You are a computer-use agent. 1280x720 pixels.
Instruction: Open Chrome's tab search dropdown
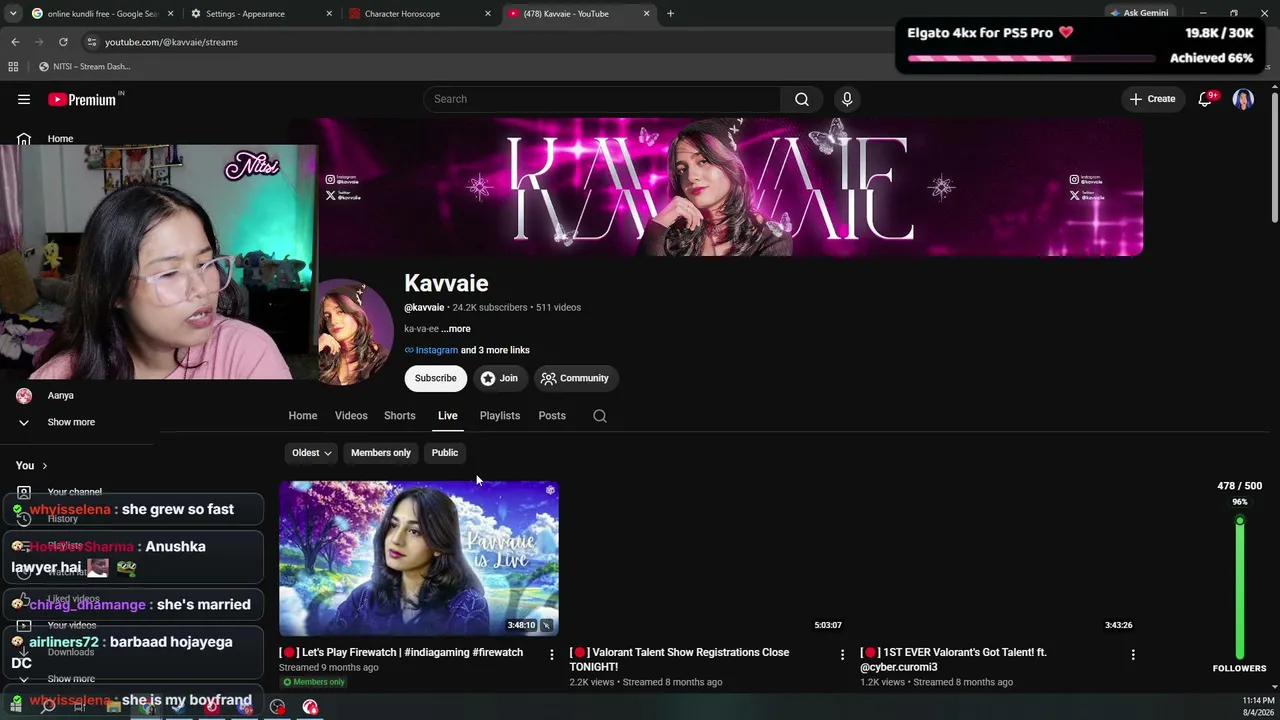click(15, 14)
